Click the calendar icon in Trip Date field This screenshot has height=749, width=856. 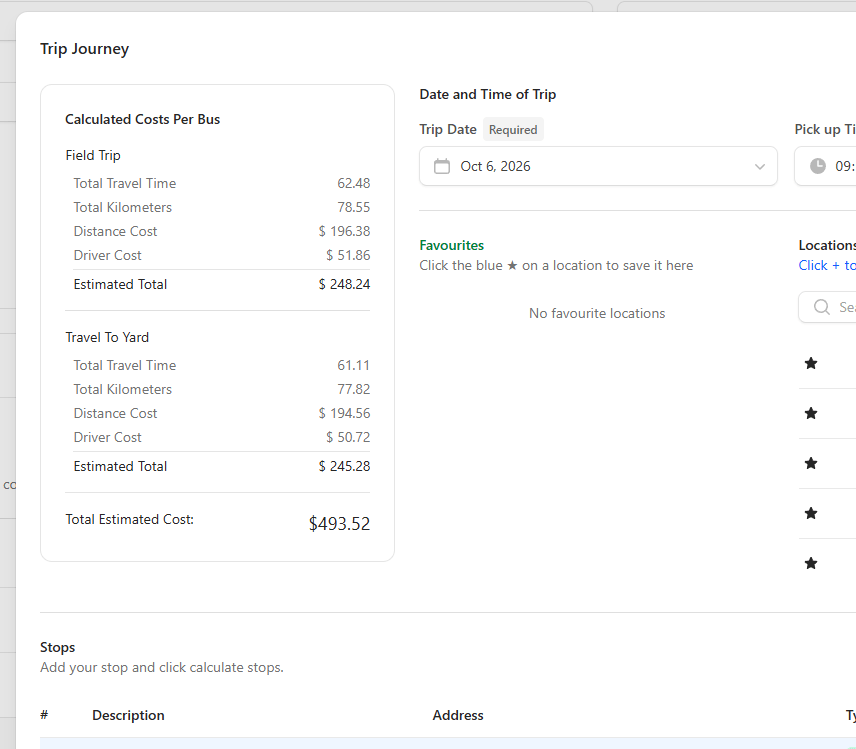tap(442, 166)
